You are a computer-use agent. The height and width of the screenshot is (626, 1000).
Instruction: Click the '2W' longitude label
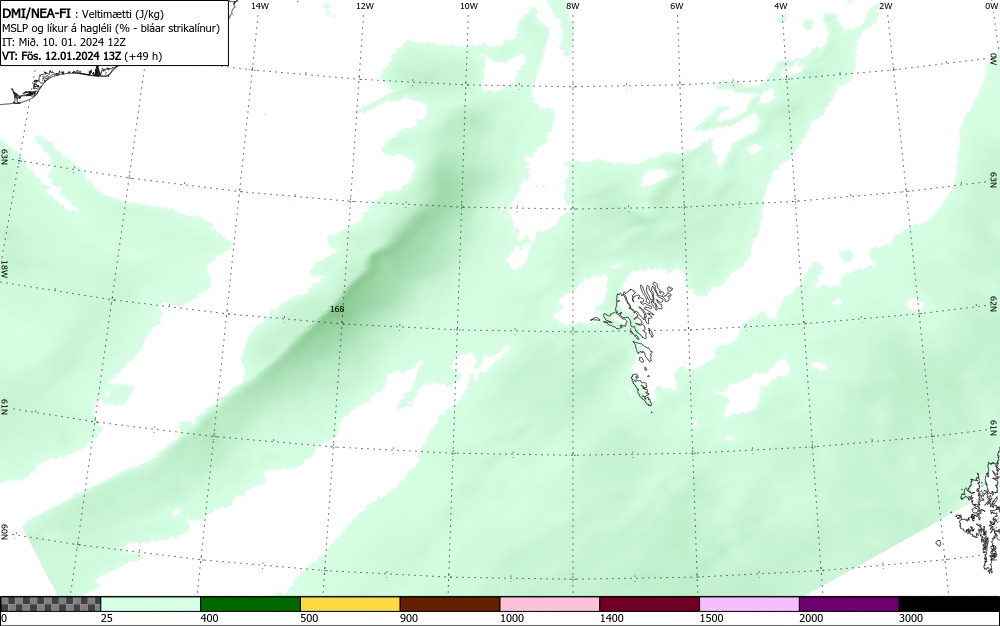885,6
